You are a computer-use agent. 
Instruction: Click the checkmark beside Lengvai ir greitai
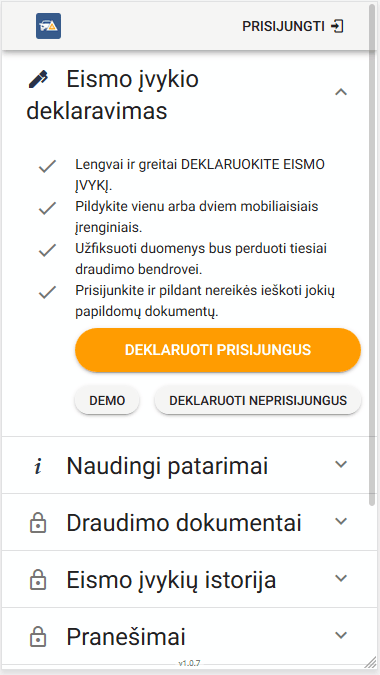click(47, 166)
